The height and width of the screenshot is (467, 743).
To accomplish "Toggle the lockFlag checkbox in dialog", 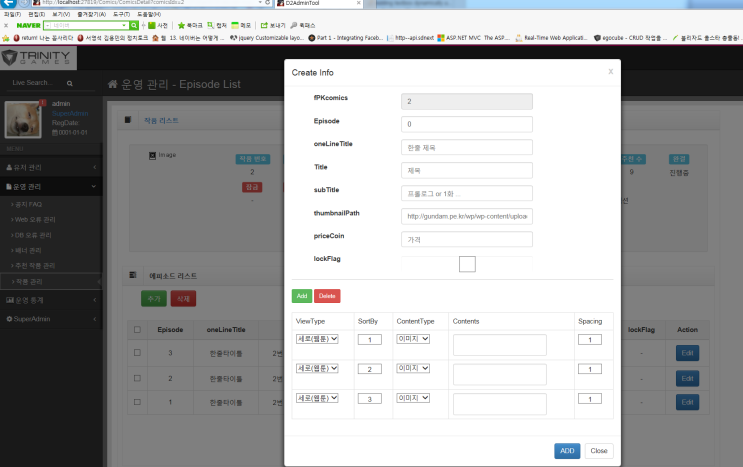I will (467, 264).
